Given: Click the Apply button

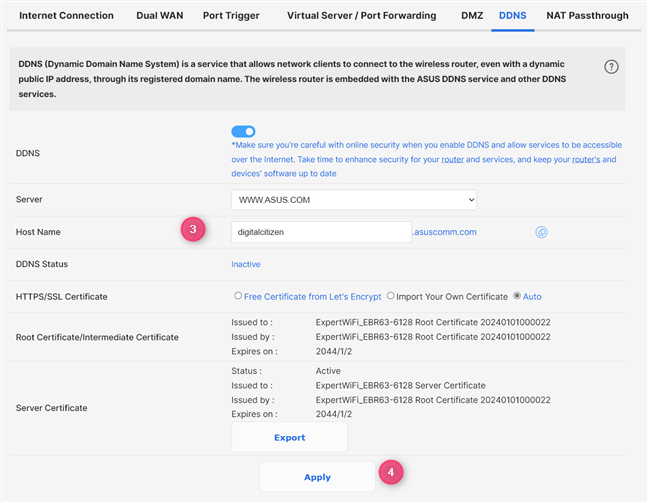Looking at the screenshot, I should click(x=317, y=477).
